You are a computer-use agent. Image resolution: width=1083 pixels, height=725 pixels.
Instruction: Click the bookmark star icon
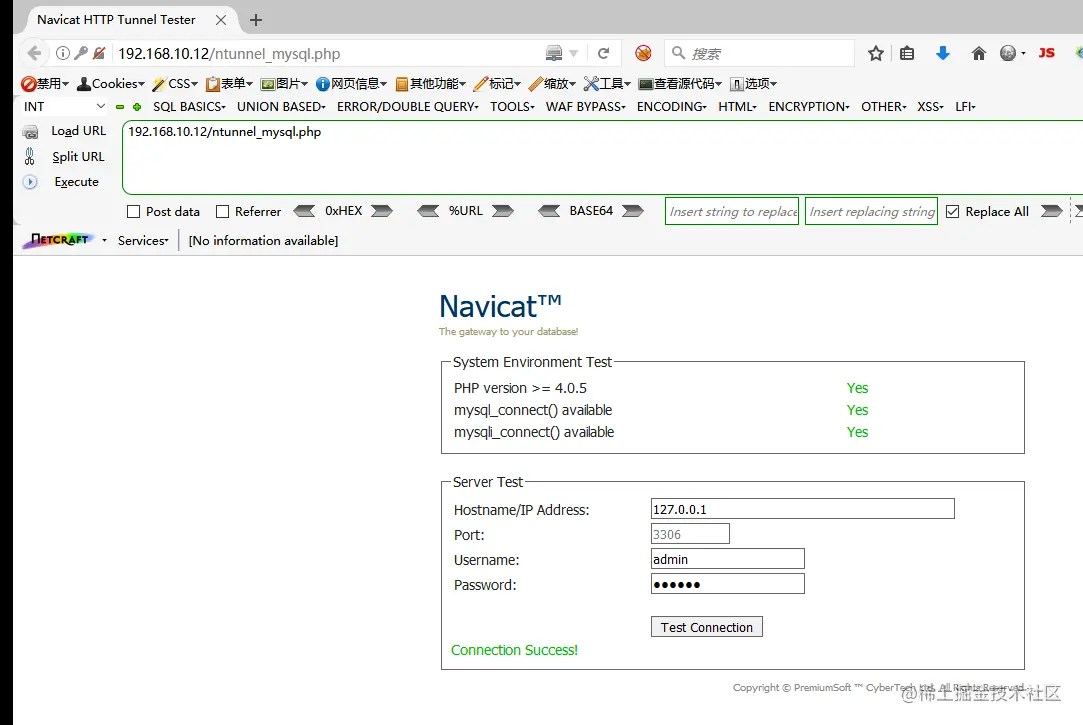(x=876, y=53)
